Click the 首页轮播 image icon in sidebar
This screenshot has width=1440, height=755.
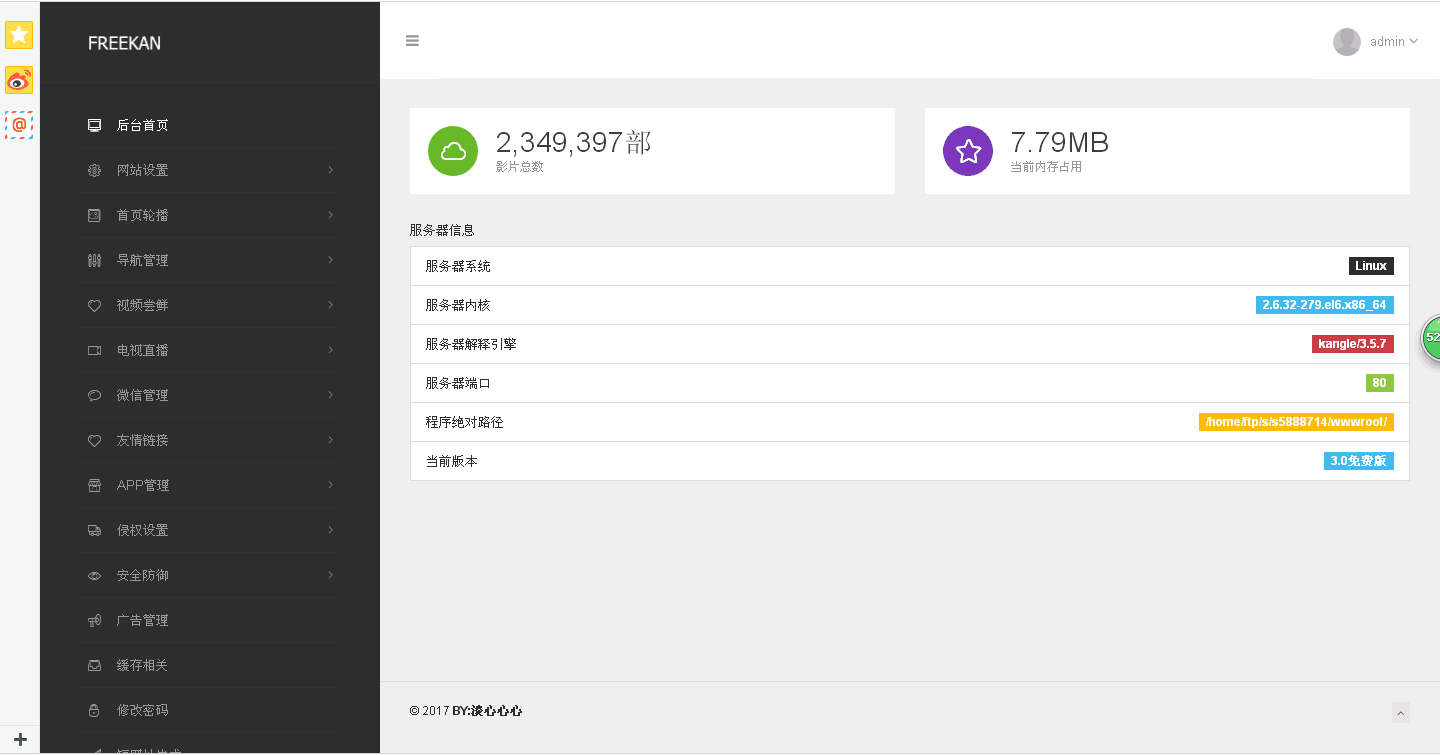93,215
